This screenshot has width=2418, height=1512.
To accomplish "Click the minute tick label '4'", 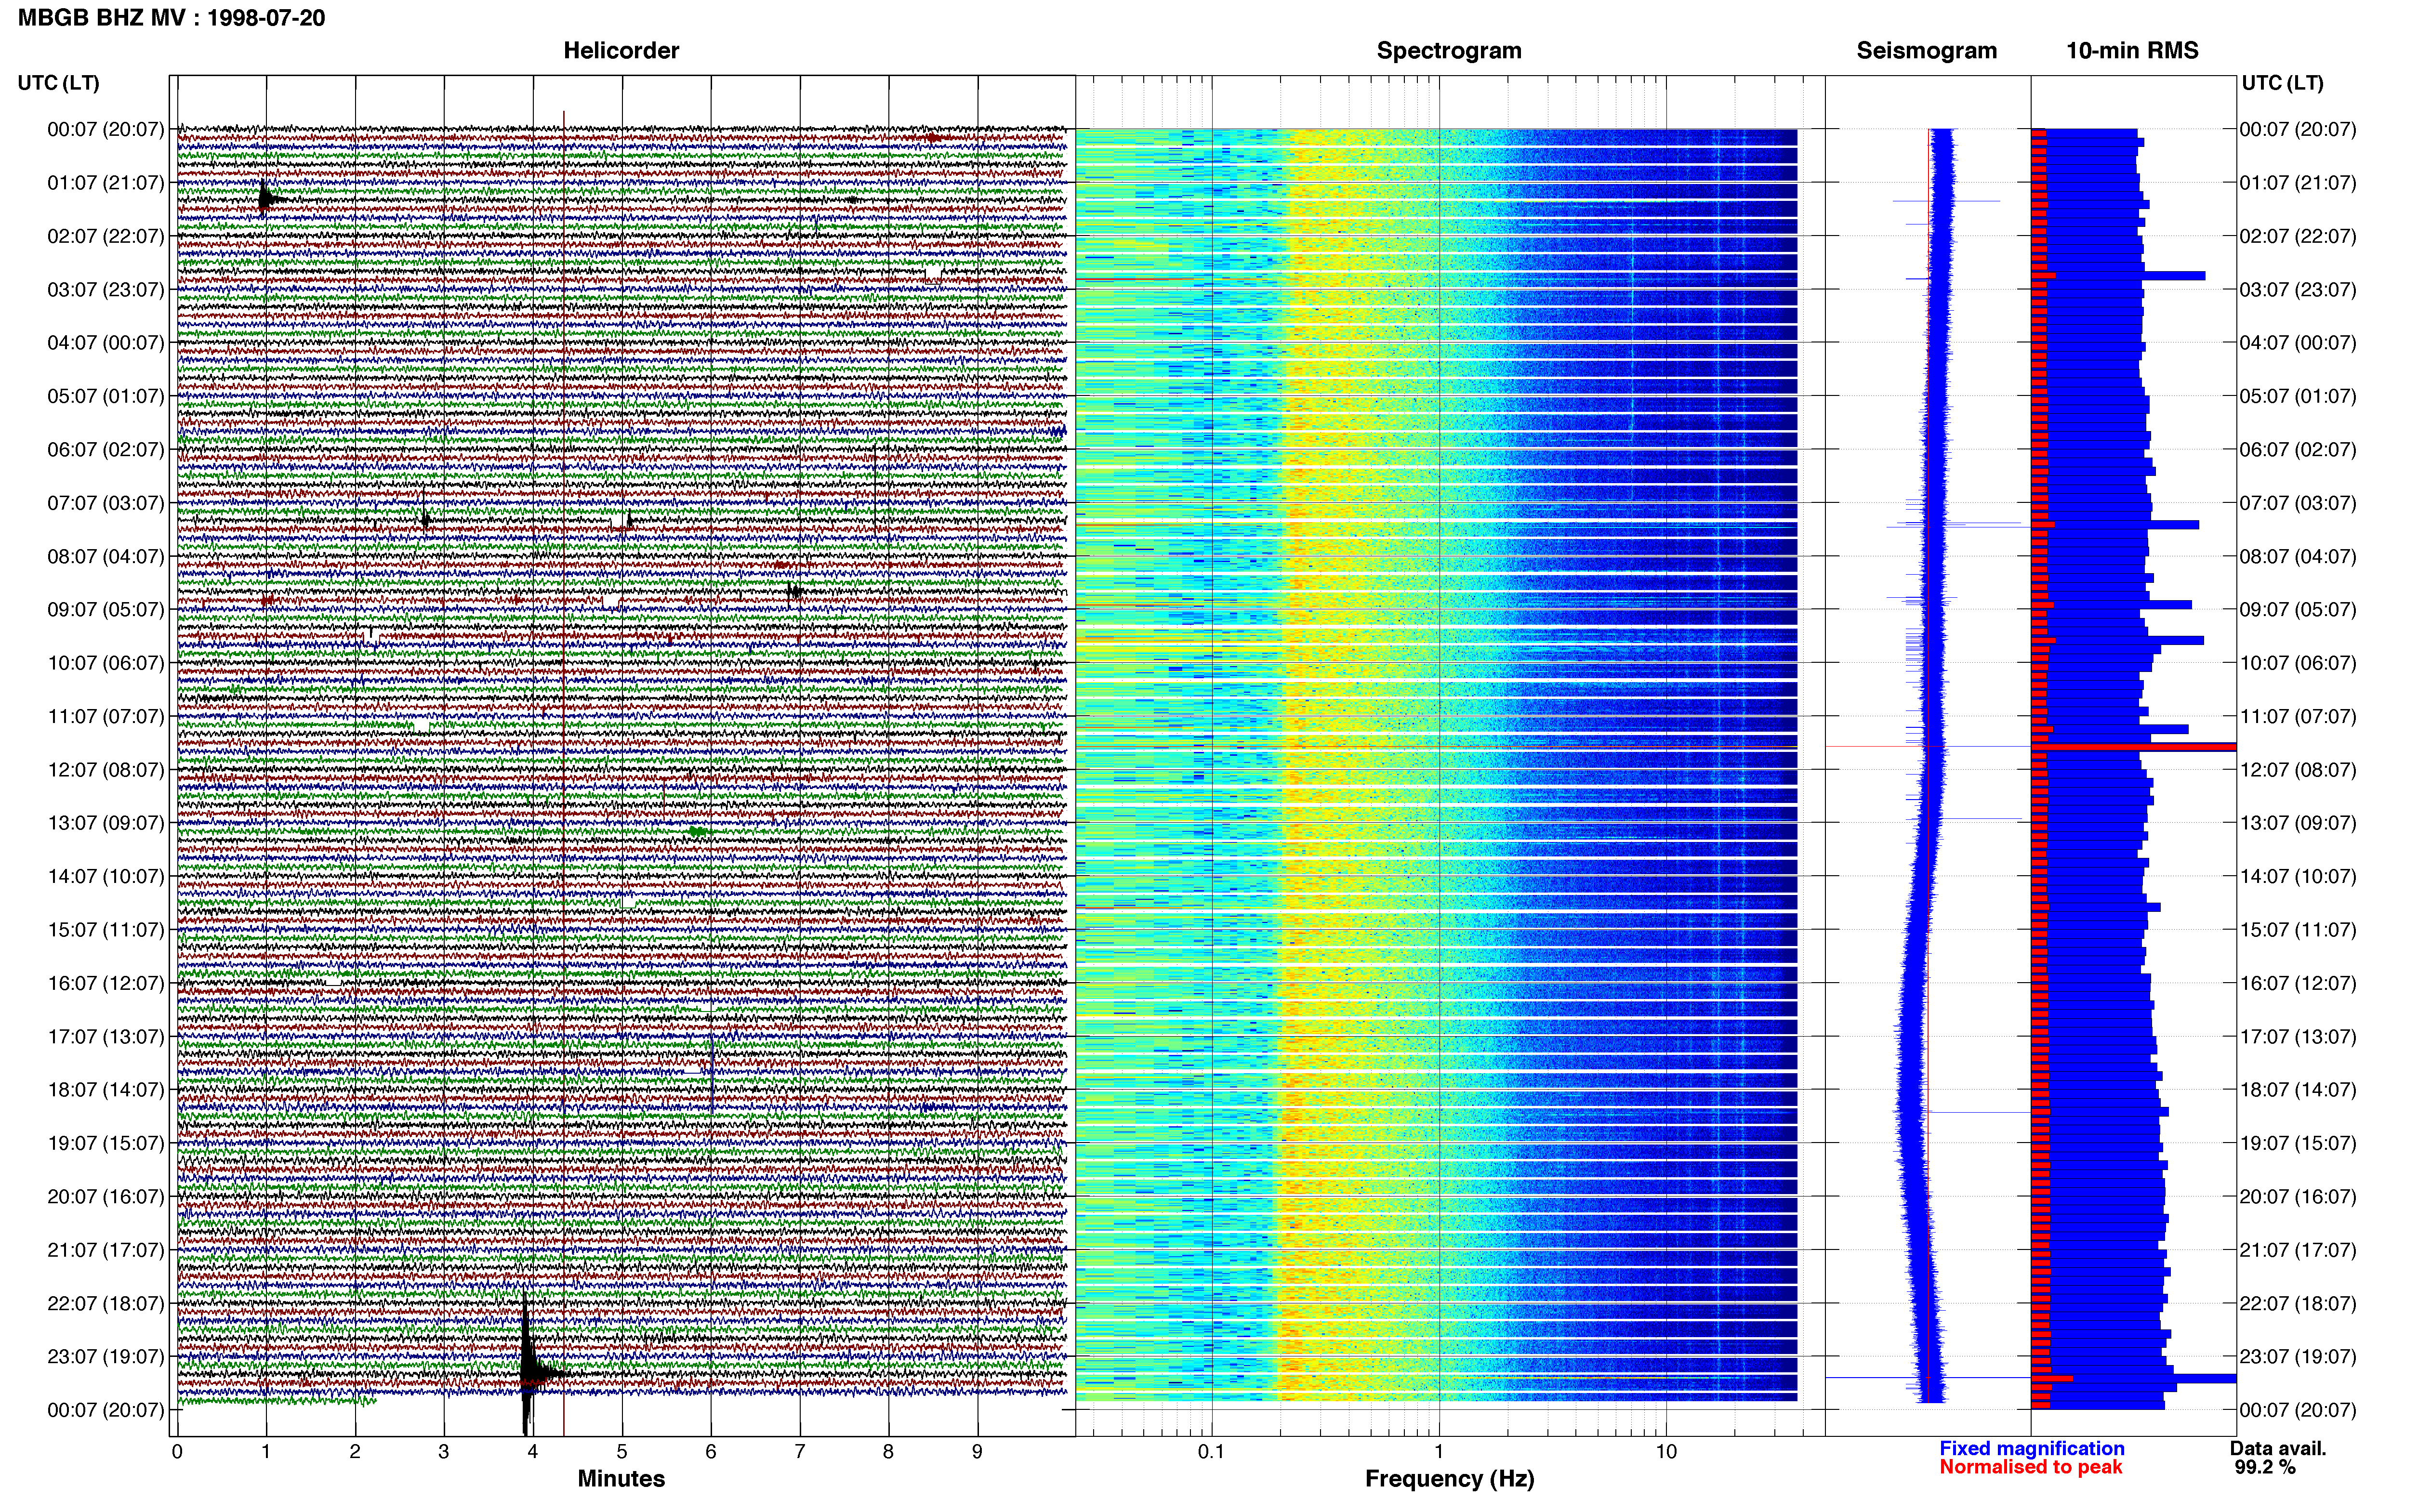I will coord(533,1452).
